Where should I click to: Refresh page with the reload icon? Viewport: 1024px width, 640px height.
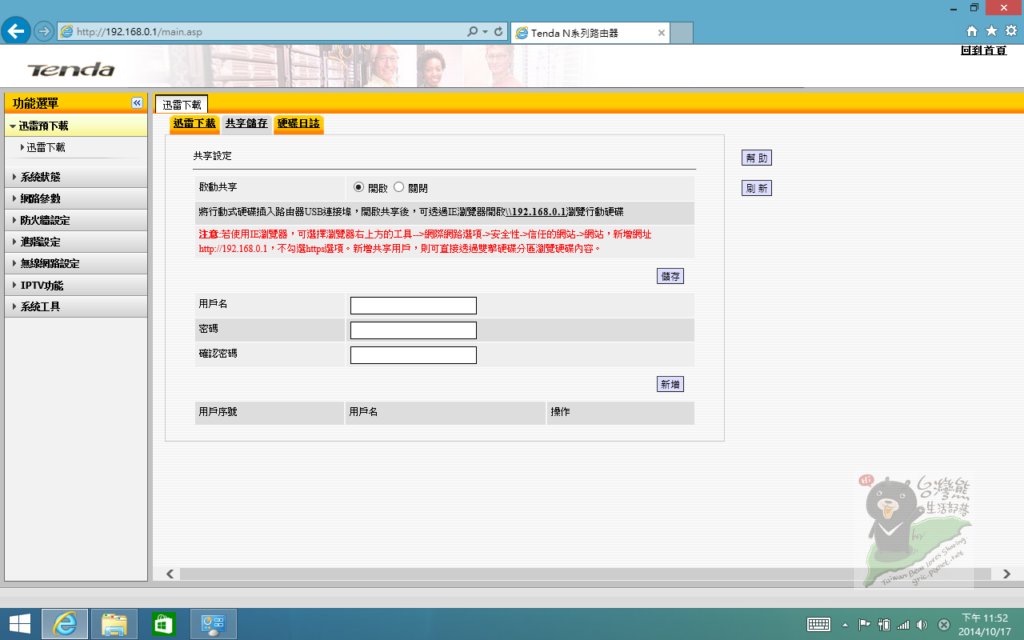(x=498, y=31)
